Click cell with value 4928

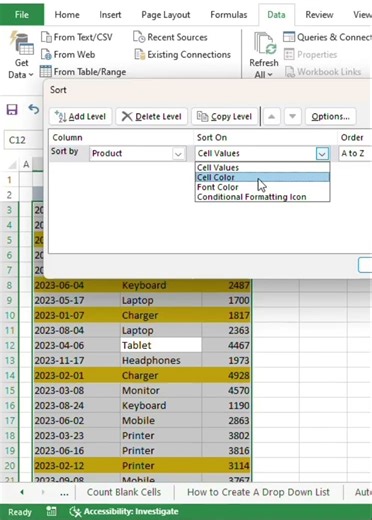pyautogui.click(x=226, y=375)
